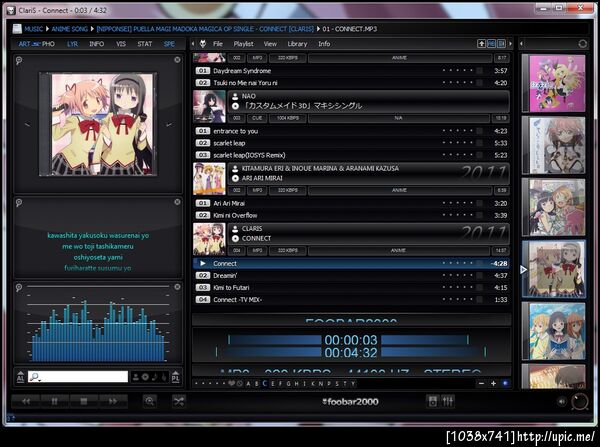Image resolution: width=600 pixels, height=447 pixels.
Task: Stop the playback
Action: [84, 401]
